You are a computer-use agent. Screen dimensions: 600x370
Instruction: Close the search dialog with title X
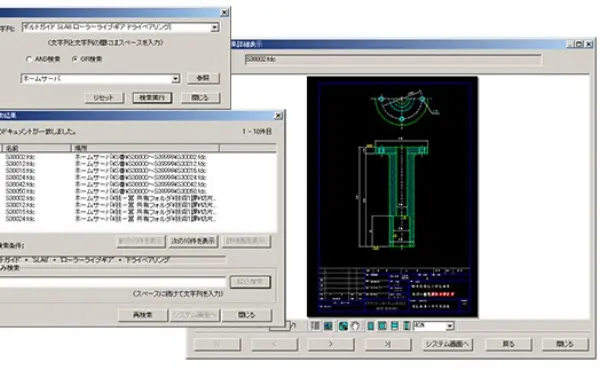[225, 13]
